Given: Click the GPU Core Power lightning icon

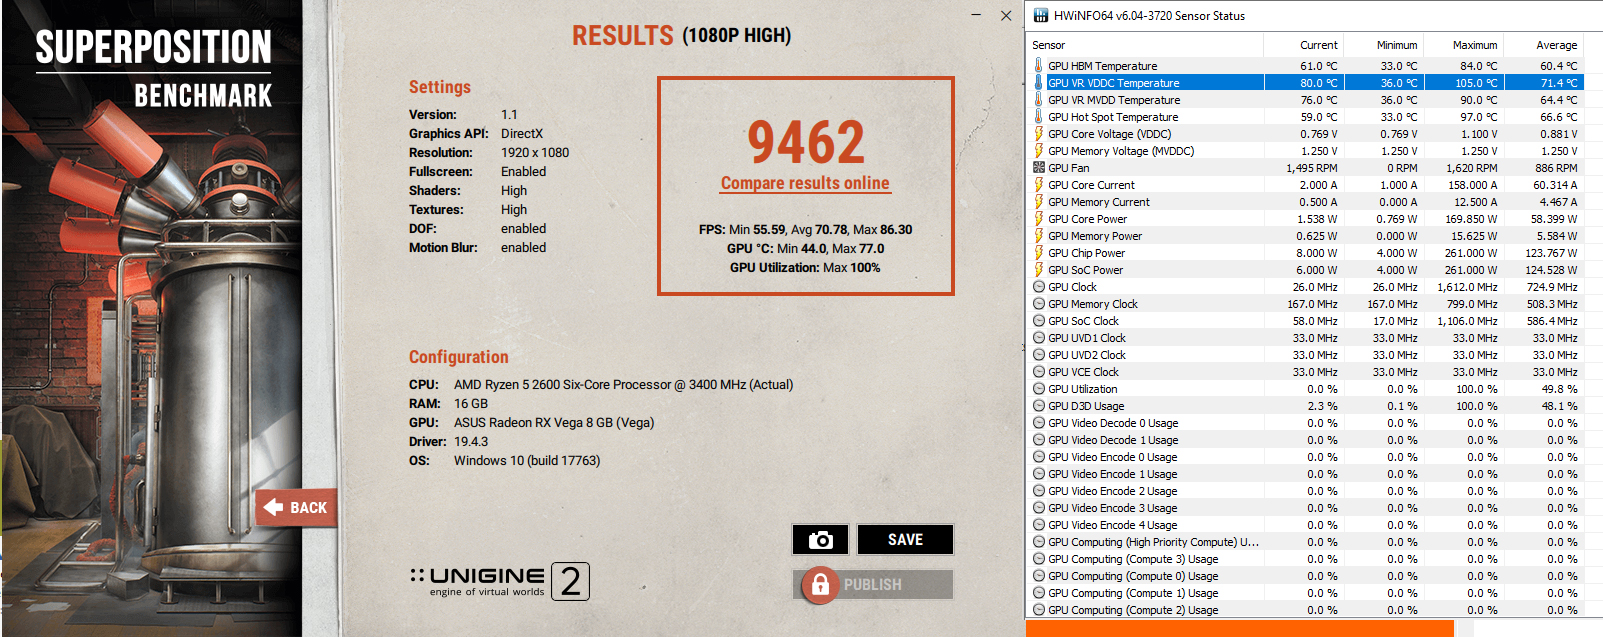Looking at the screenshot, I should pos(1038,218).
